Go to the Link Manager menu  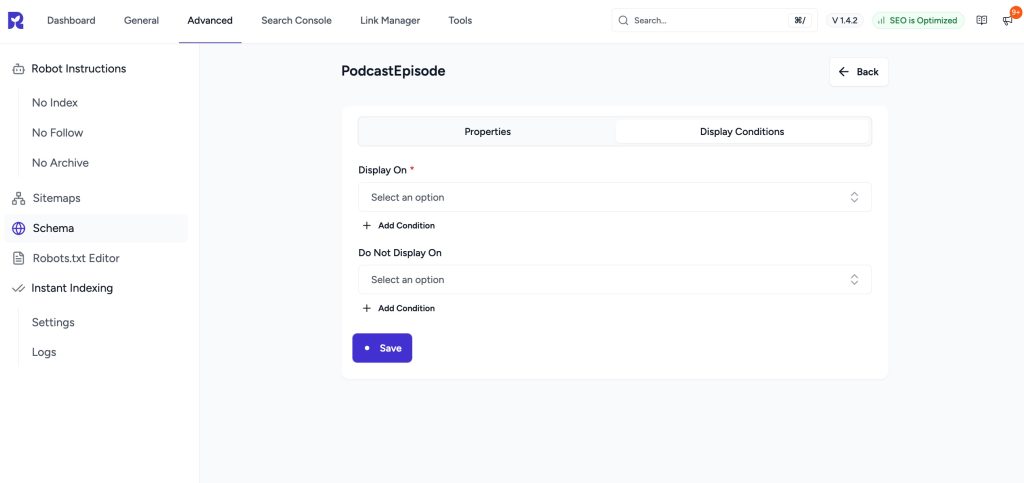click(x=390, y=20)
